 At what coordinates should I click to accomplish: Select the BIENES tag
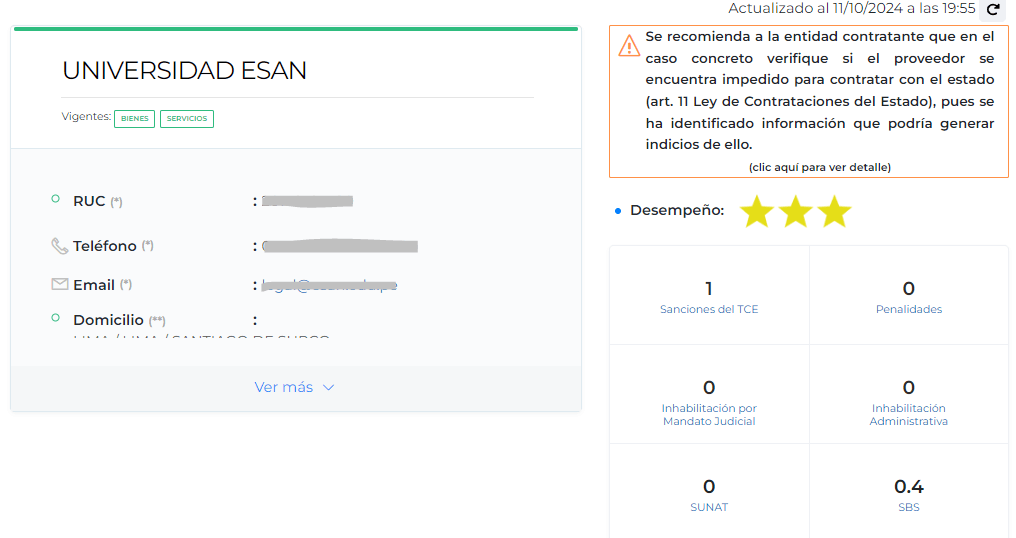[135, 119]
